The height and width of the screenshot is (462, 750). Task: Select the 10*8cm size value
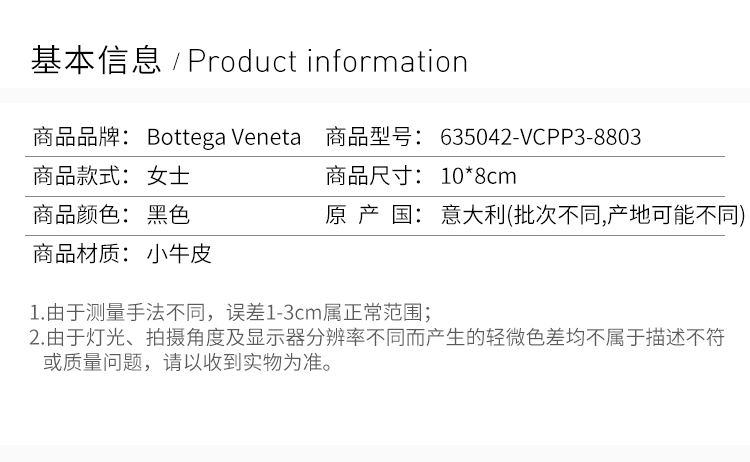pyautogui.click(x=478, y=176)
